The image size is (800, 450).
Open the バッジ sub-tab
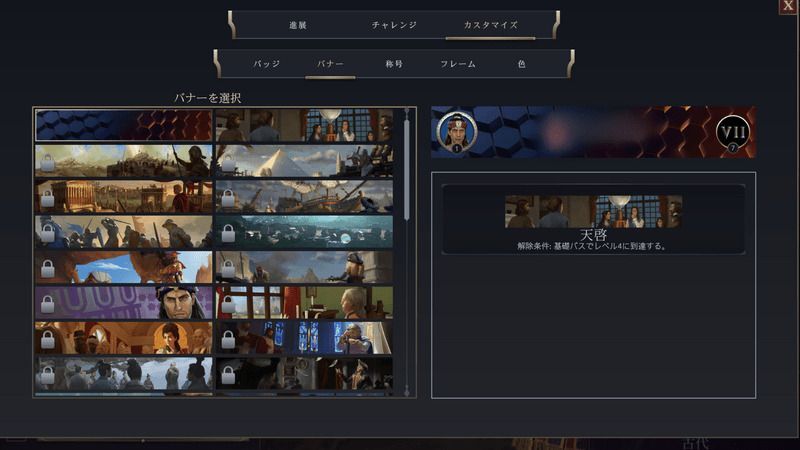click(x=266, y=64)
